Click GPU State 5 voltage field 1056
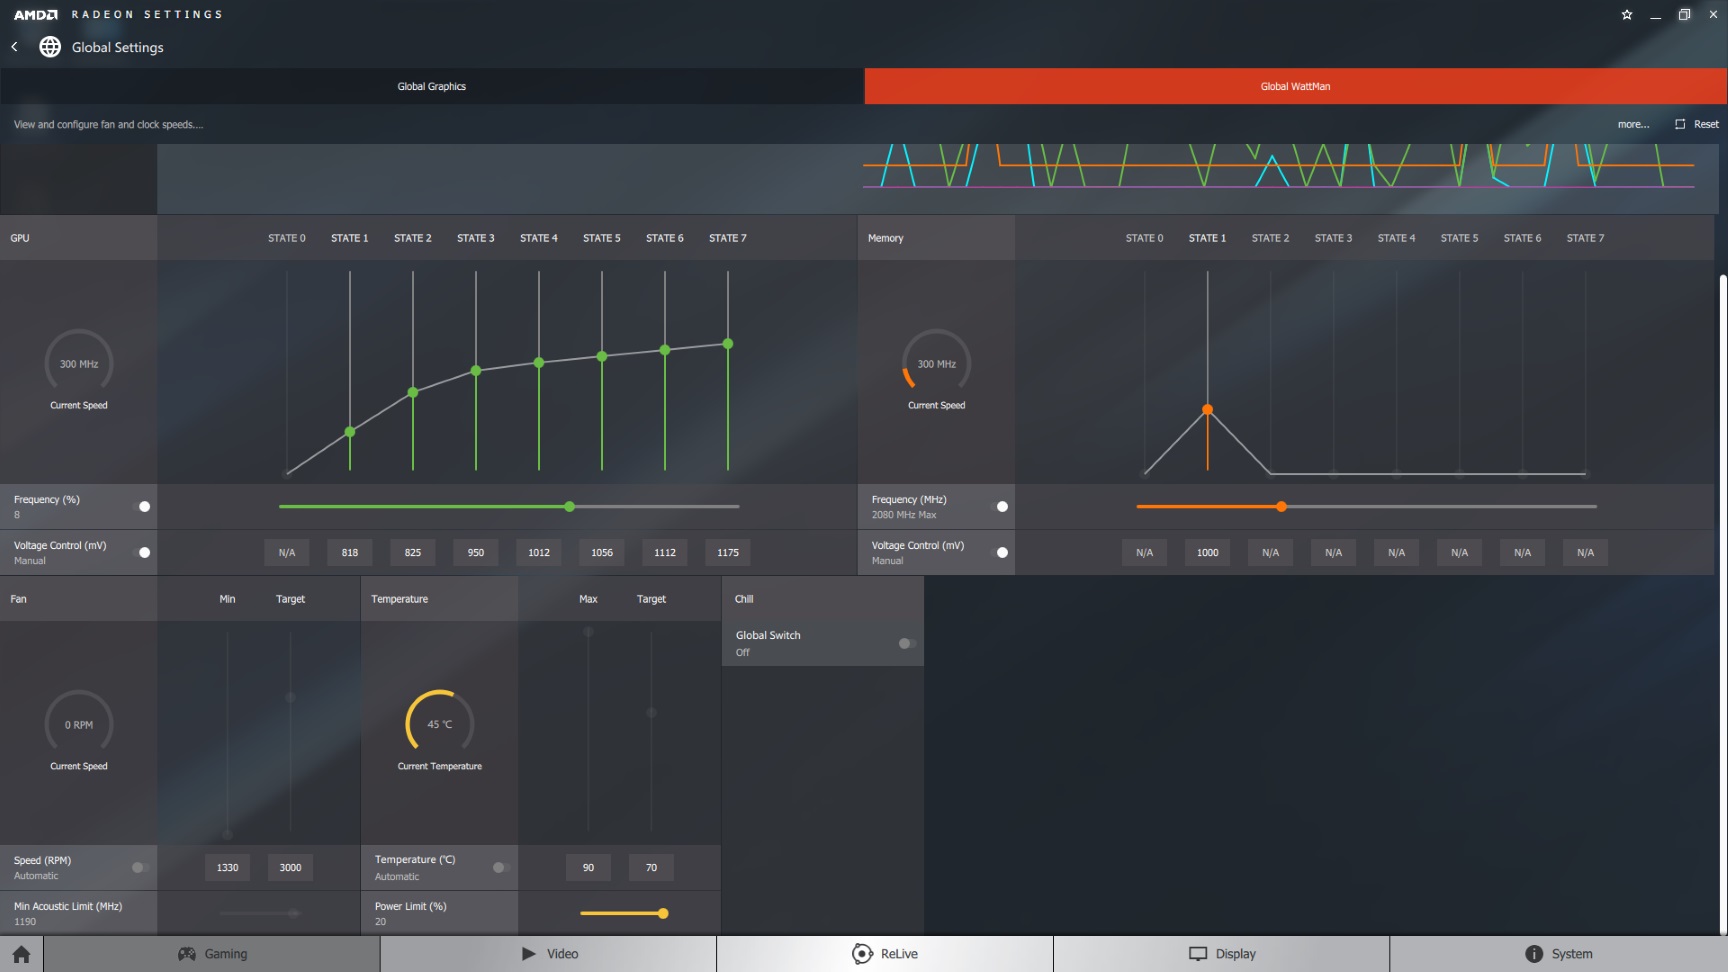Image resolution: width=1728 pixels, height=972 pixels. point(602,552)
